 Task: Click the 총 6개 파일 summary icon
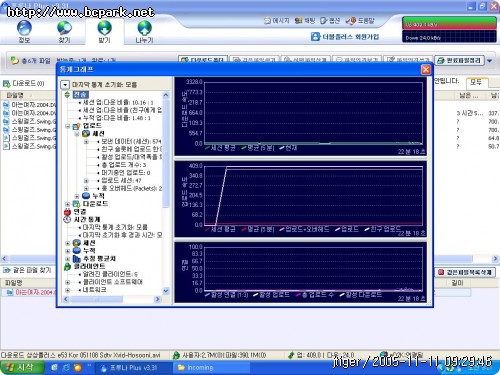(14, 60)
